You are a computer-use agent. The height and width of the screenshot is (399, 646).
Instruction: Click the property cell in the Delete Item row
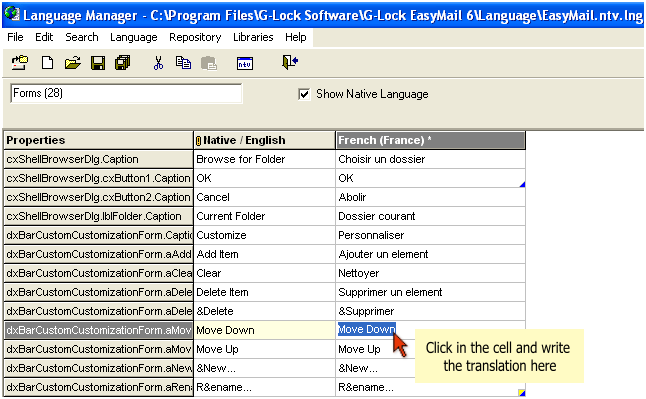pos(98,292)
